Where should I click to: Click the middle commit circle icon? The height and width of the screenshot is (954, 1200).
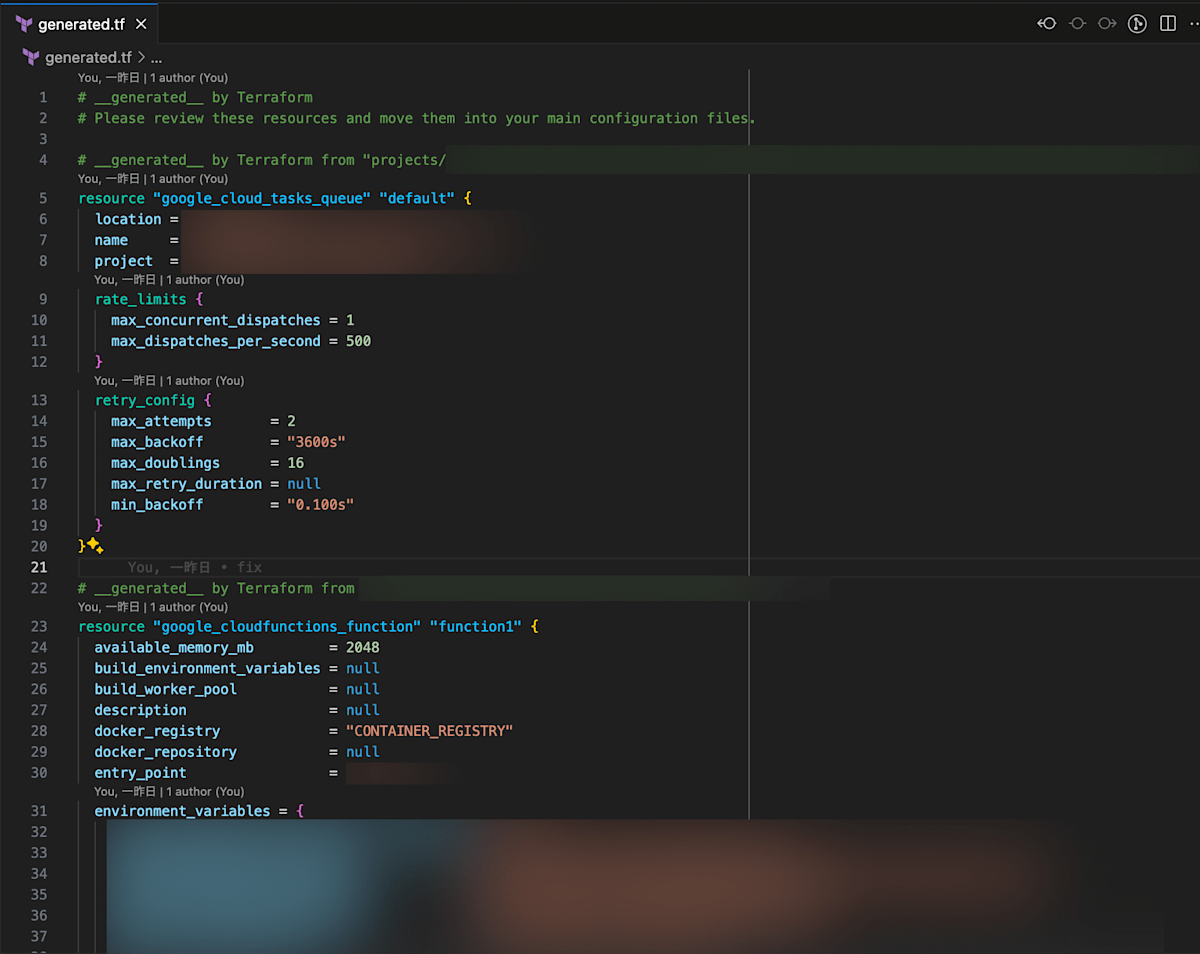tap(1077, 23)
